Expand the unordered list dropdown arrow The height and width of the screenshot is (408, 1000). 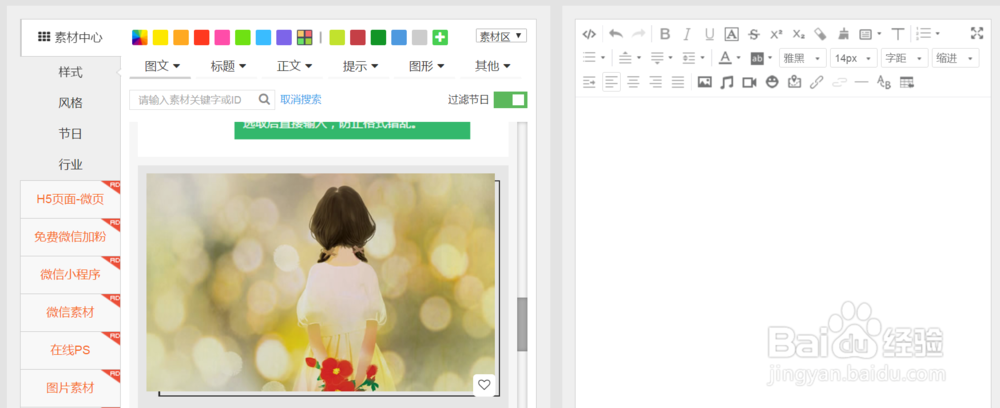[x=603, y=58]
